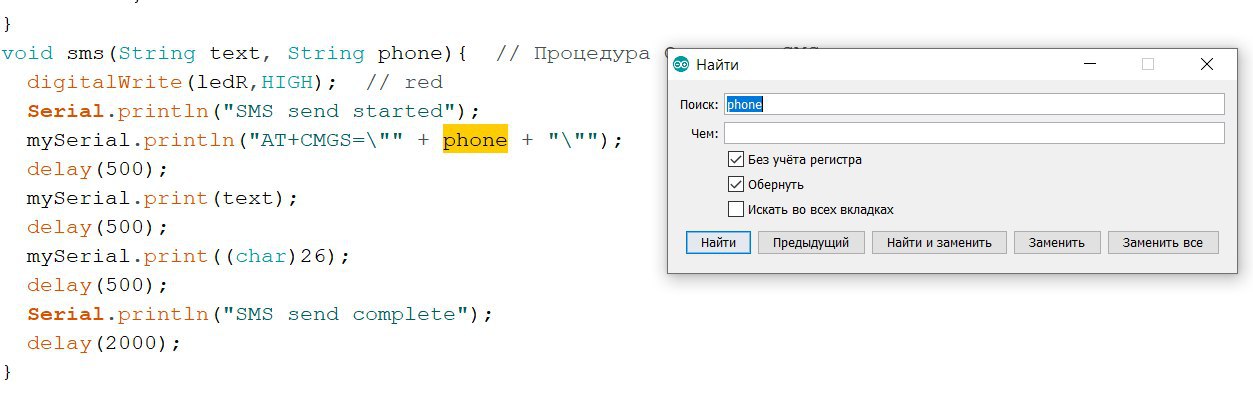This screenshot has height=397, width=1253.
Task: Click the highlighted phone word in code
Action: coord(475,140)
